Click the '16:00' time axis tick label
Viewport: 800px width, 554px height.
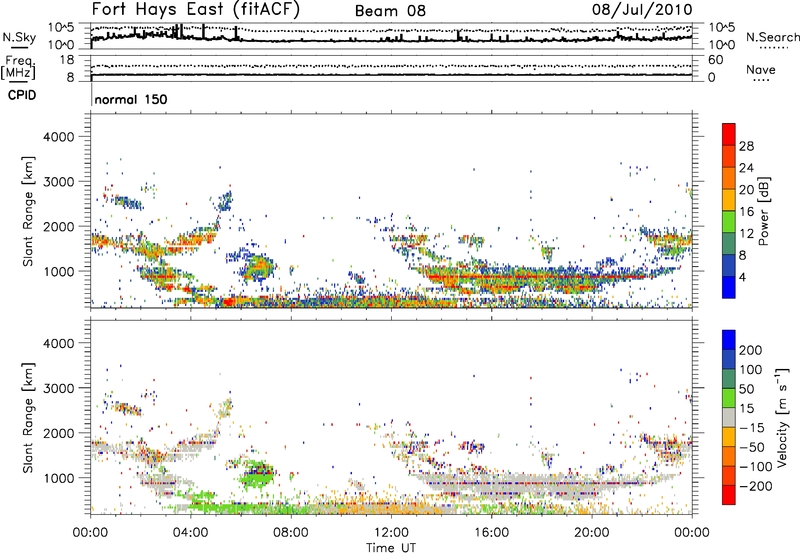tap(491, 533)
